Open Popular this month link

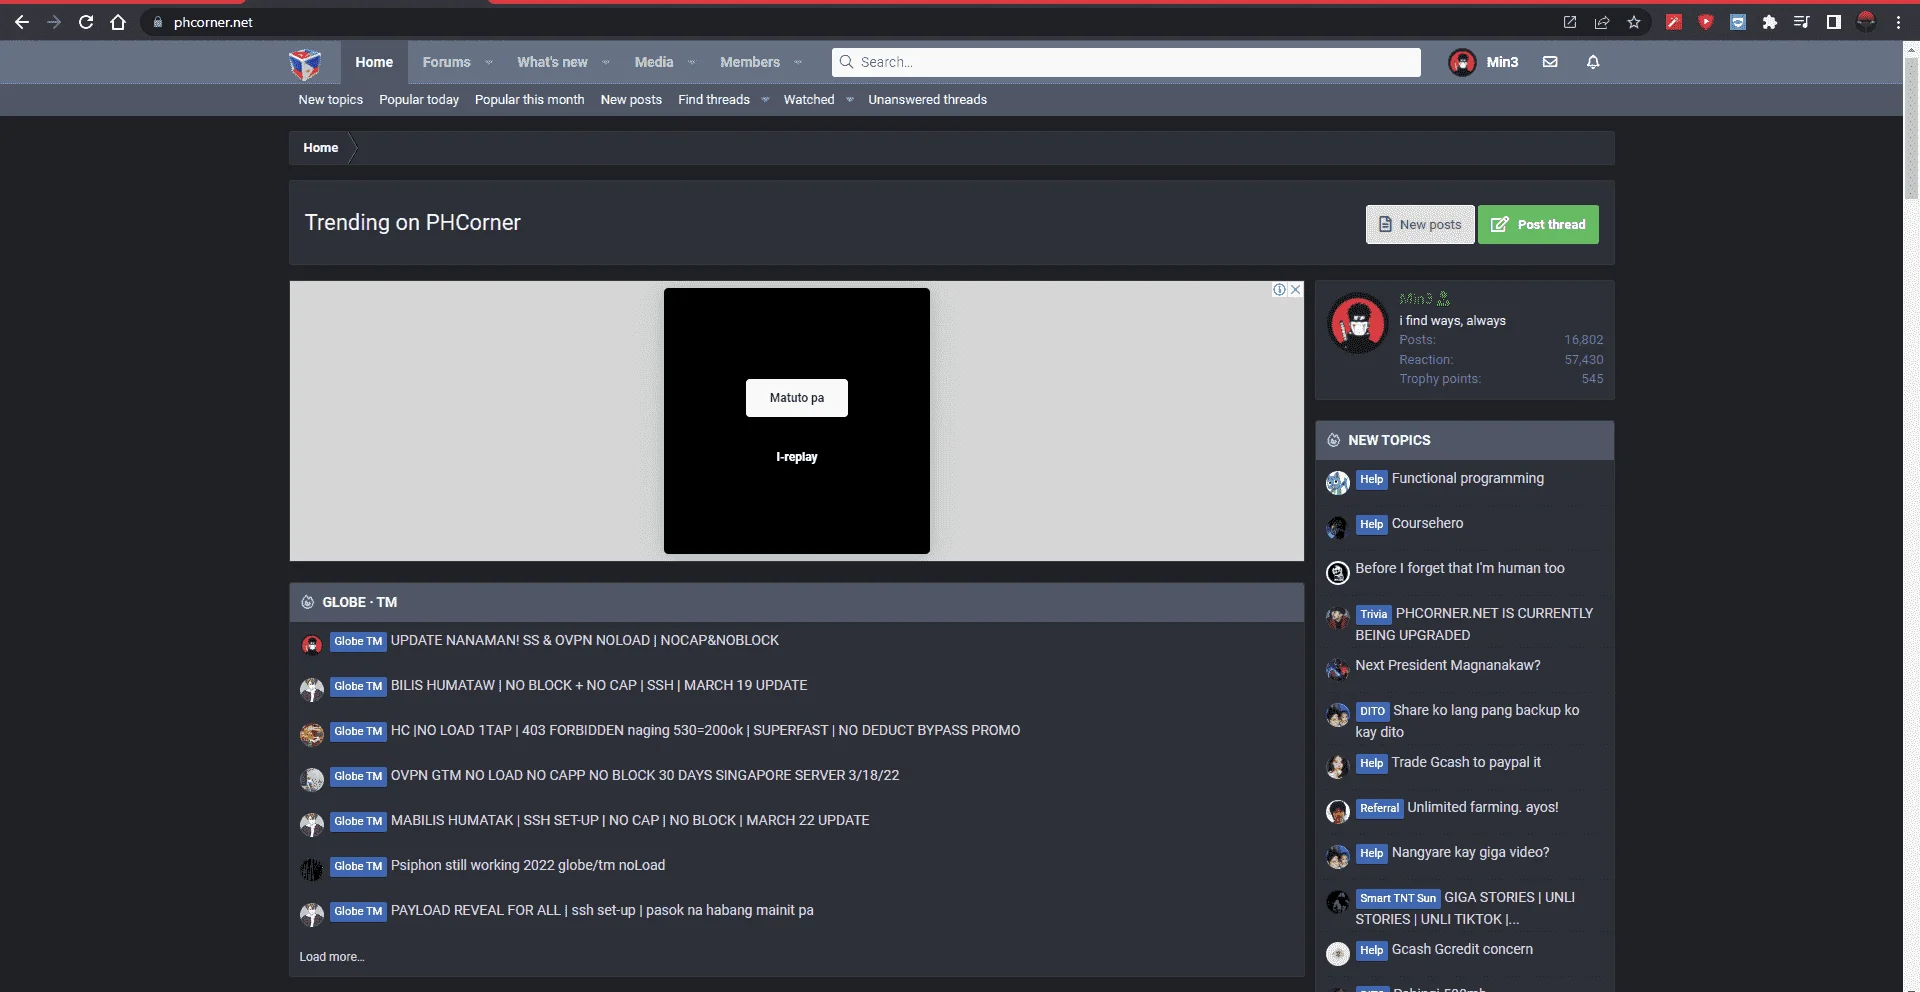[x=529, y=100]
